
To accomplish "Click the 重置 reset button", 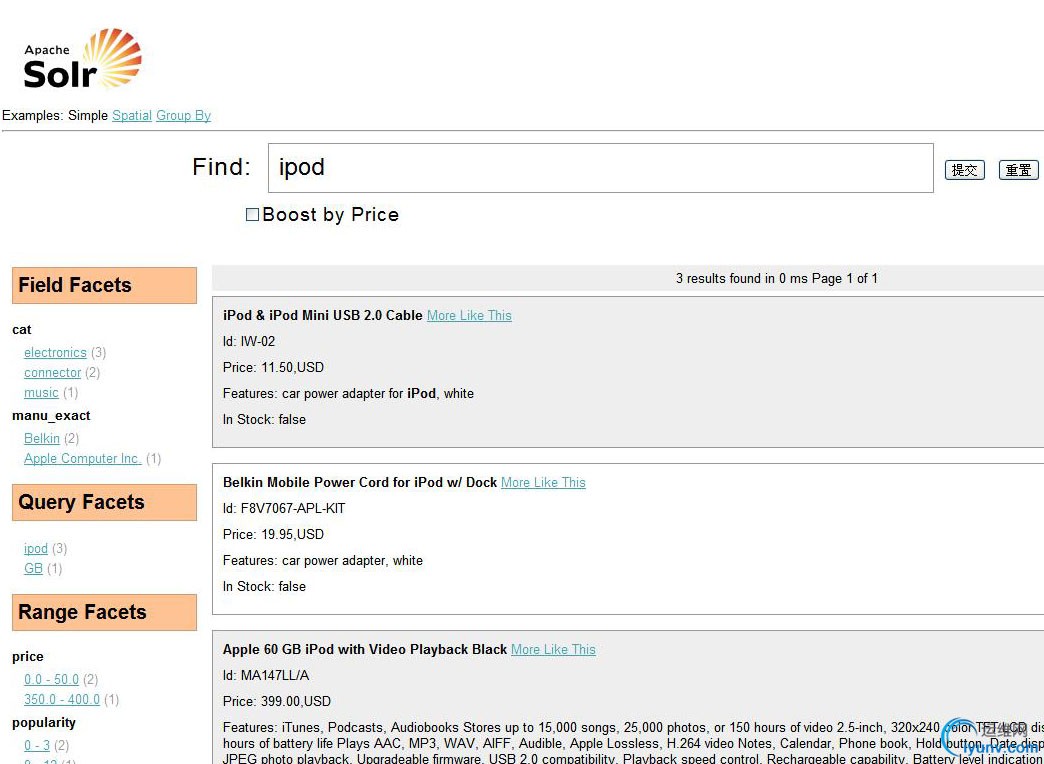I will pyautogui.click(x=1018, y=170).
